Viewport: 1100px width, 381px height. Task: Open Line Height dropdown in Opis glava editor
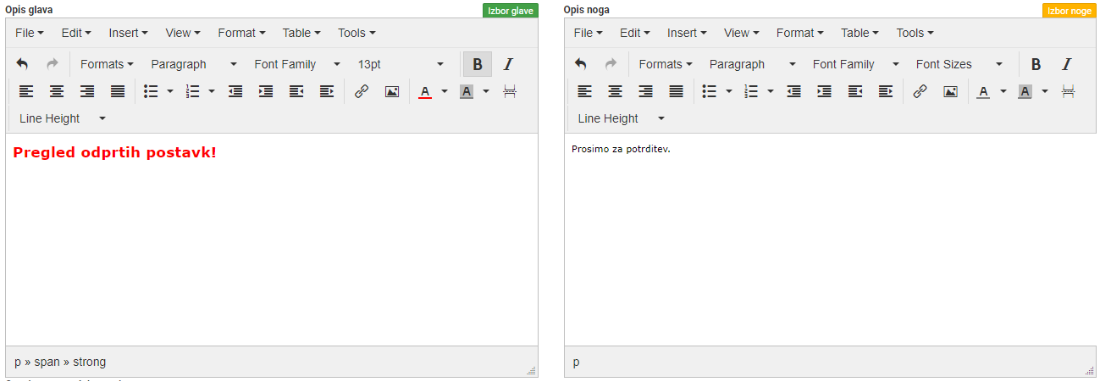62,119
